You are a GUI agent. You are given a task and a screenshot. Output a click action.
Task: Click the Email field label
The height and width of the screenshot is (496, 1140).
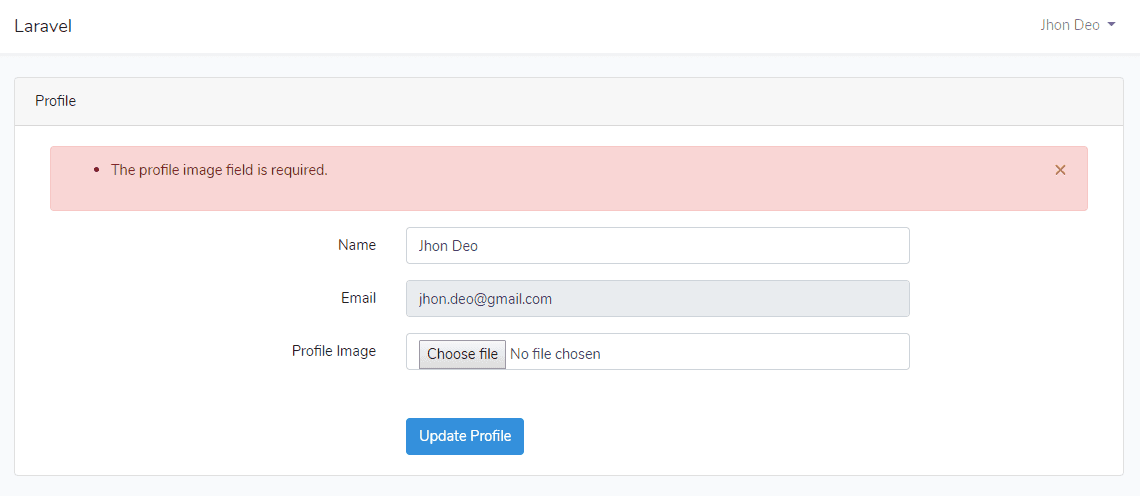click(358, 297)
